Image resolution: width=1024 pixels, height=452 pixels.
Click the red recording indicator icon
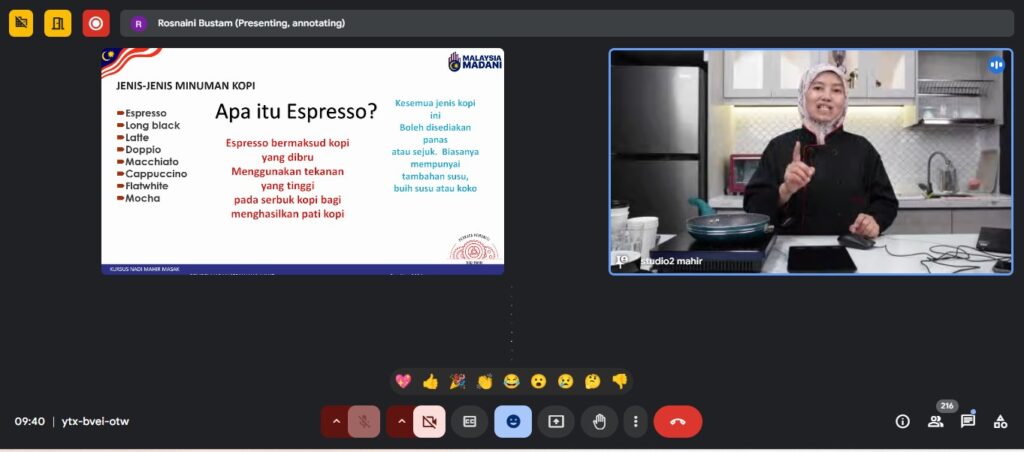pos(96,23)
